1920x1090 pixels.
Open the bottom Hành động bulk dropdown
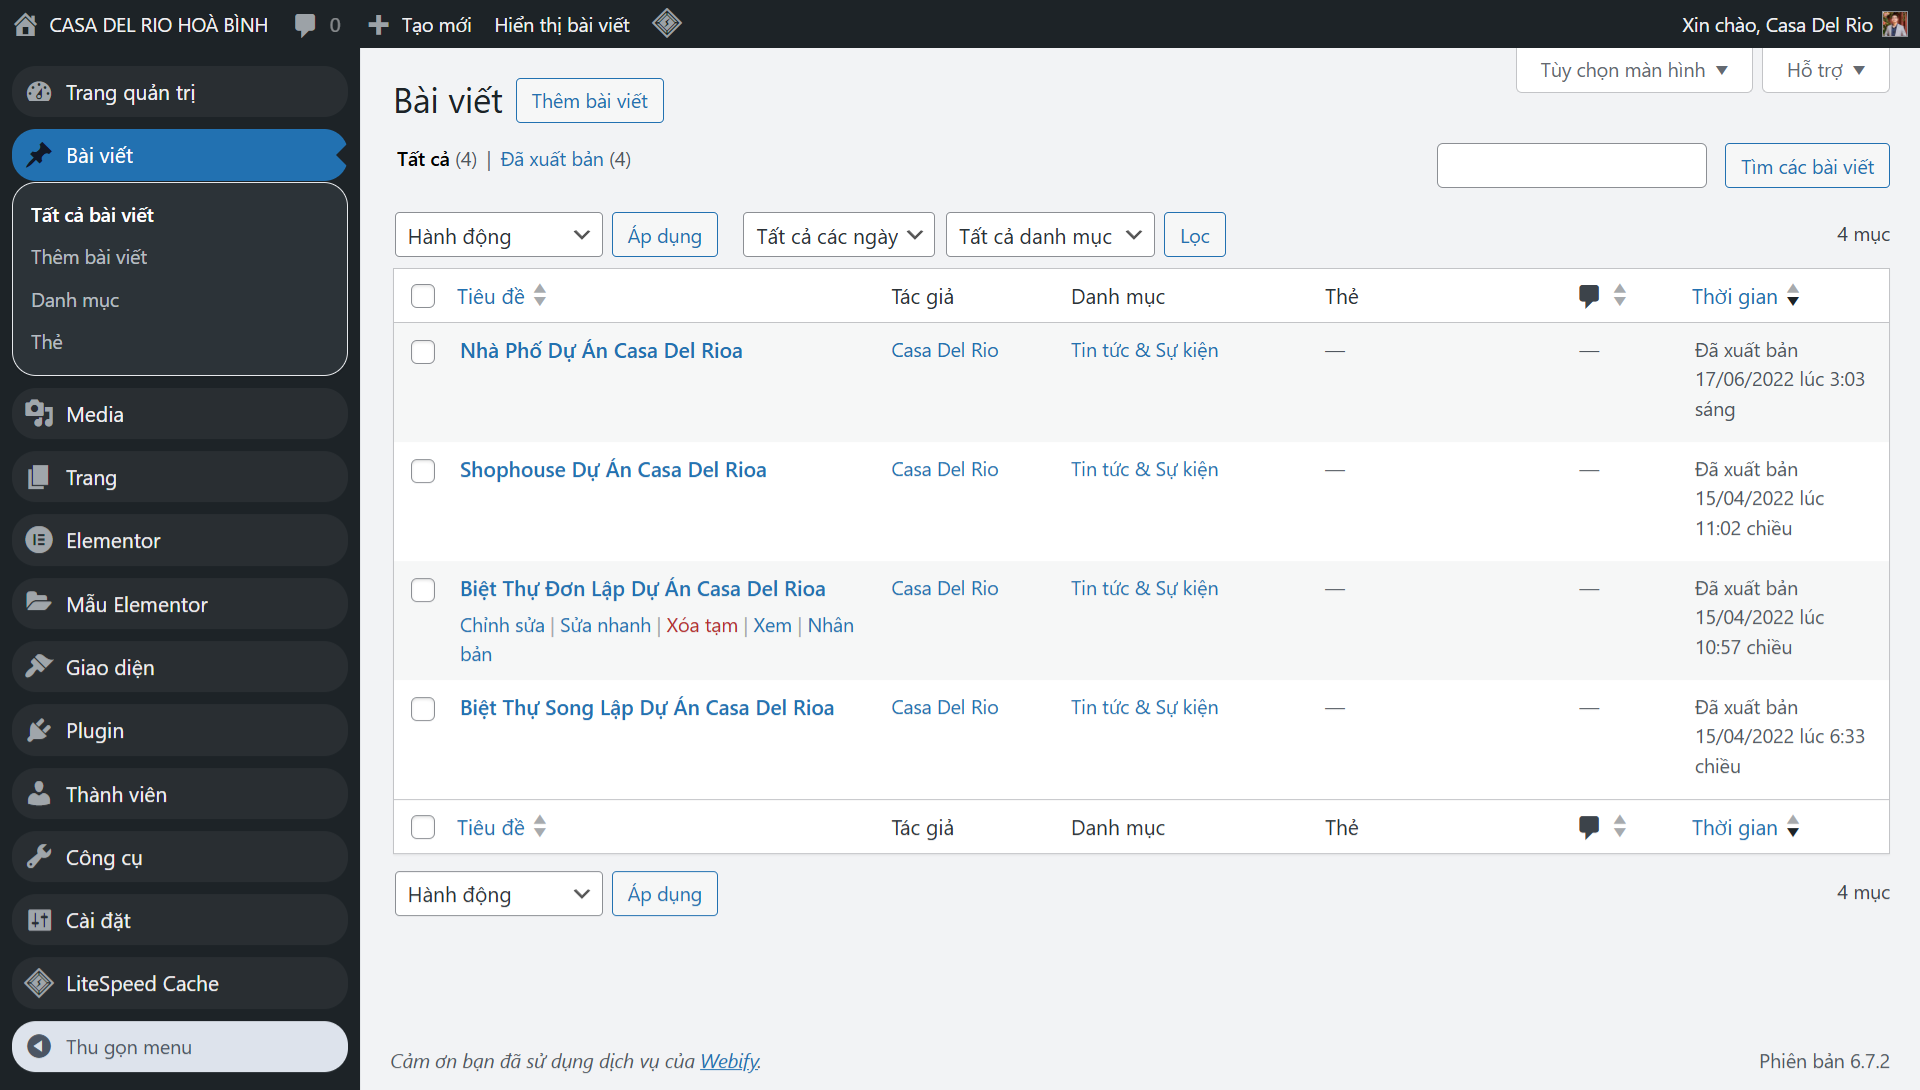tap(499, 893)
